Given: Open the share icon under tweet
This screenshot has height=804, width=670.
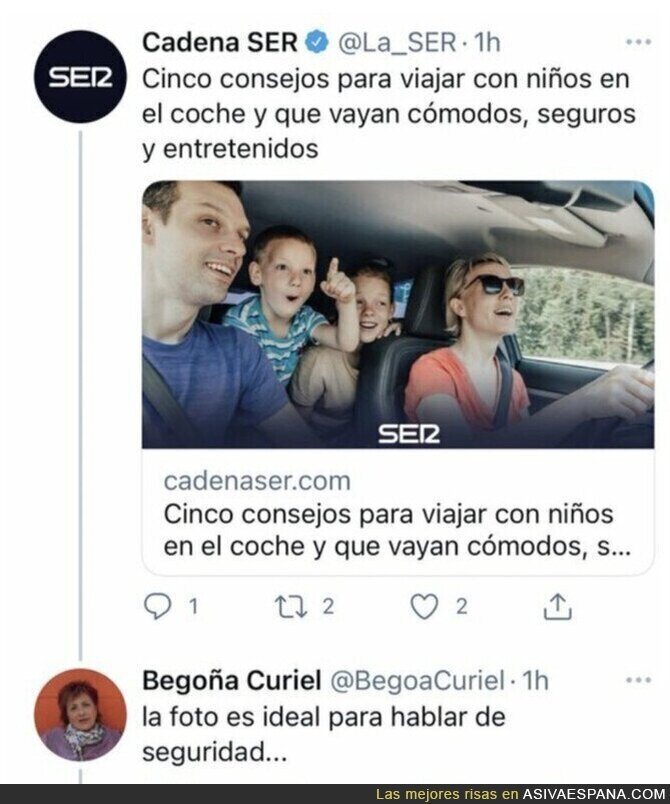Looking at the screenshot, I should (557, 607).
